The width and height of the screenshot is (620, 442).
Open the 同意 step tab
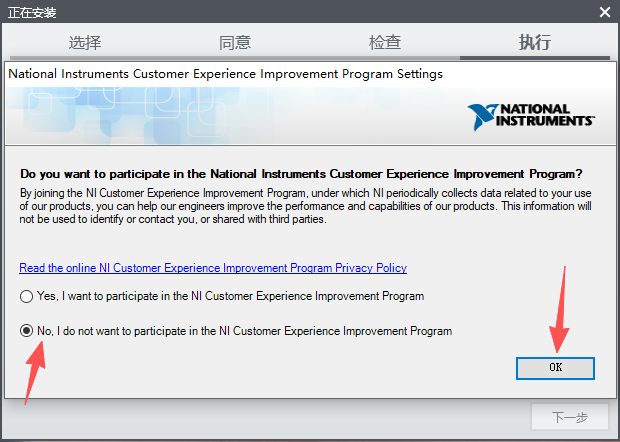(235, 43)
